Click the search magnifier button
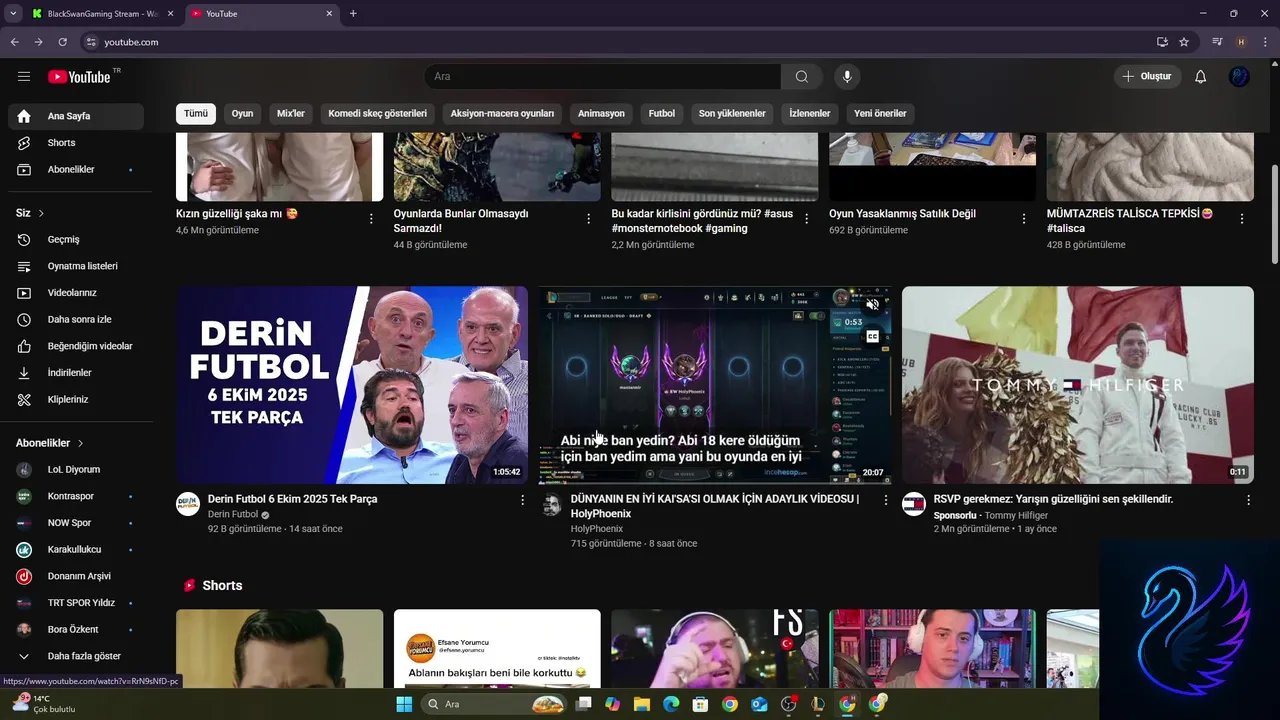The height and width of the screenshot is (720, 1280). pyautogui.click(x=802, y=77)
